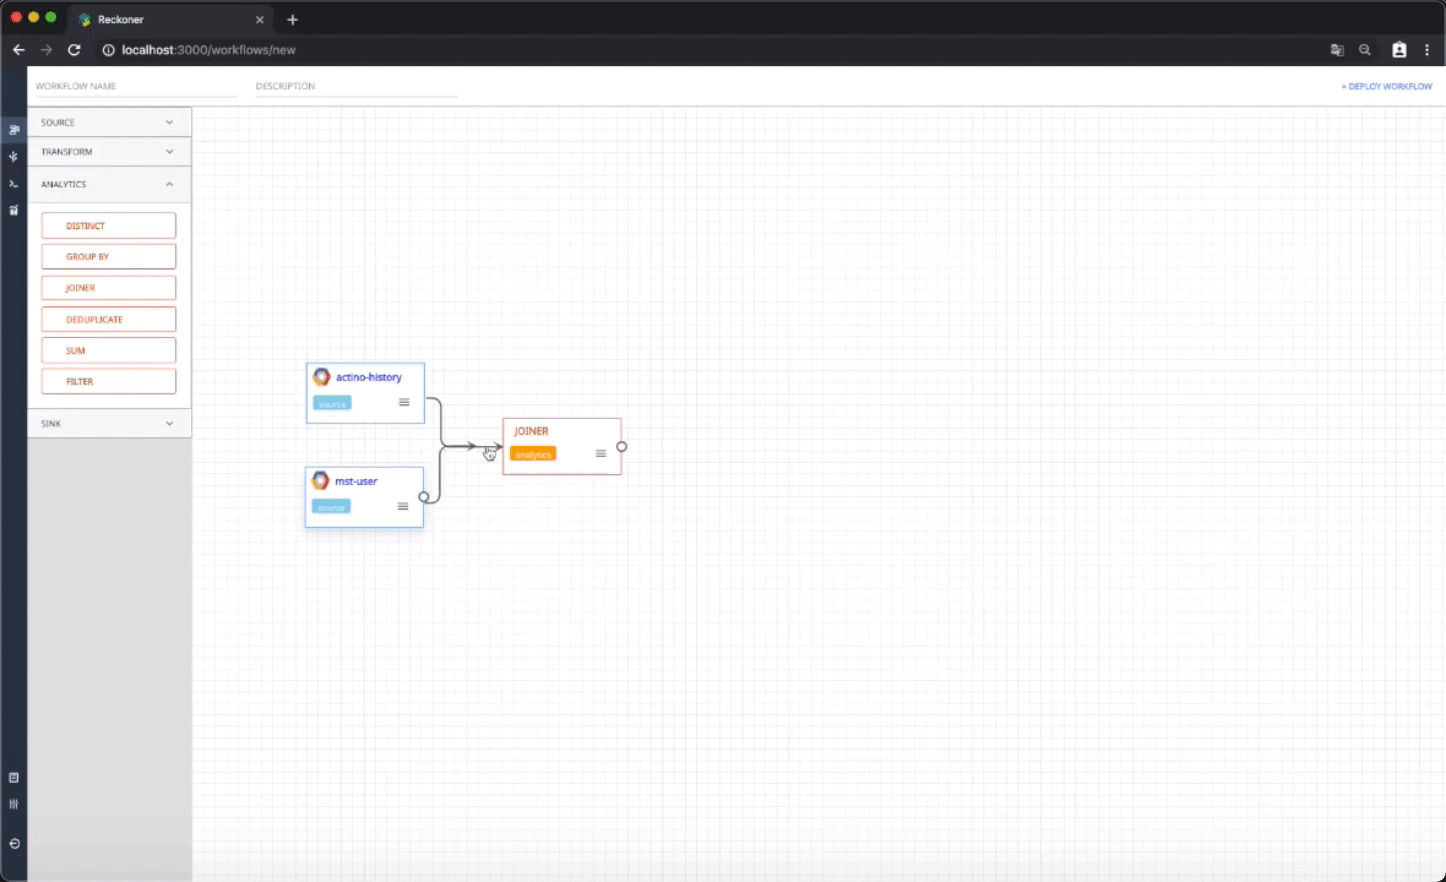Click the WORKFLOW NAME input field

(135, 87)
